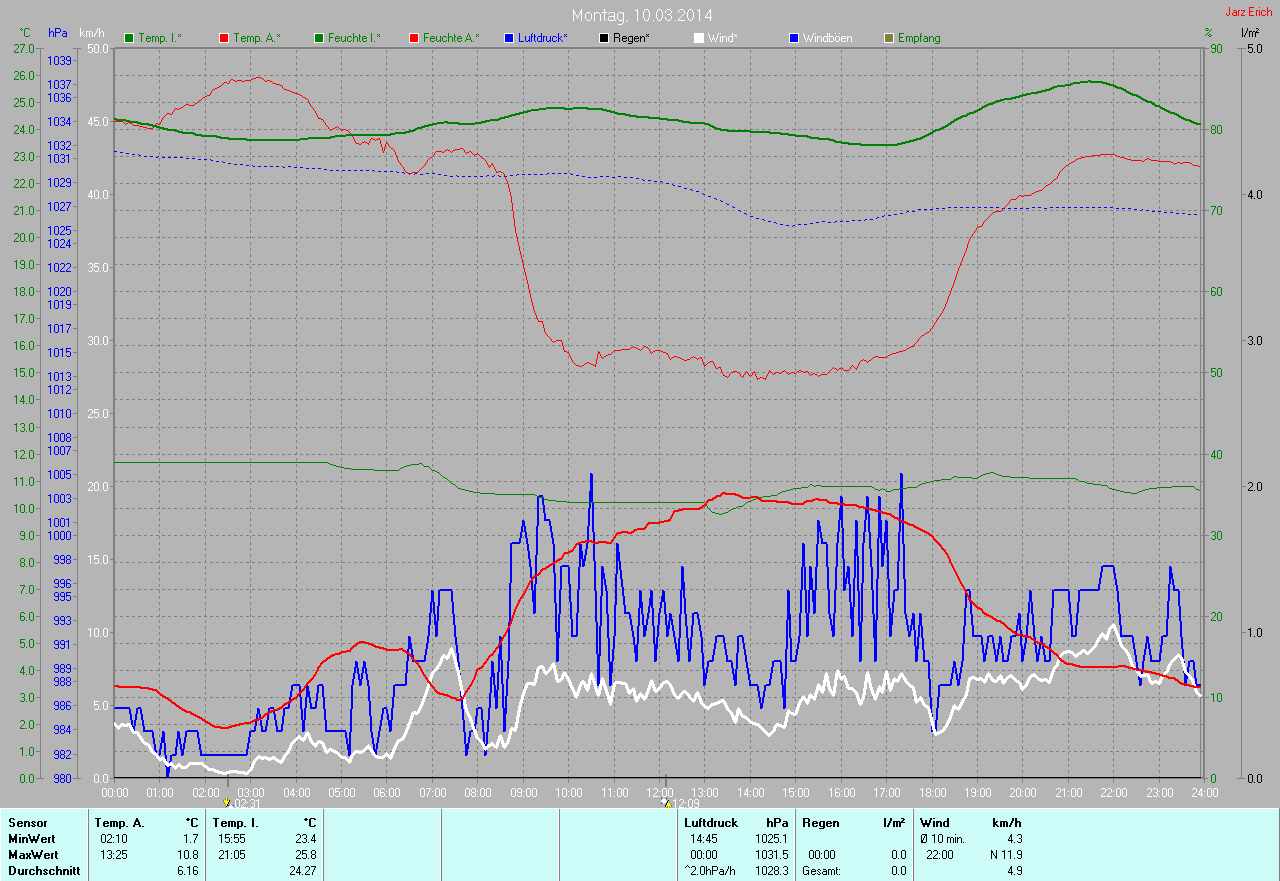Click the white Wind legend square
This screenshot has width=1280, height=881.
pyautogui.click(x=699, y=38)
